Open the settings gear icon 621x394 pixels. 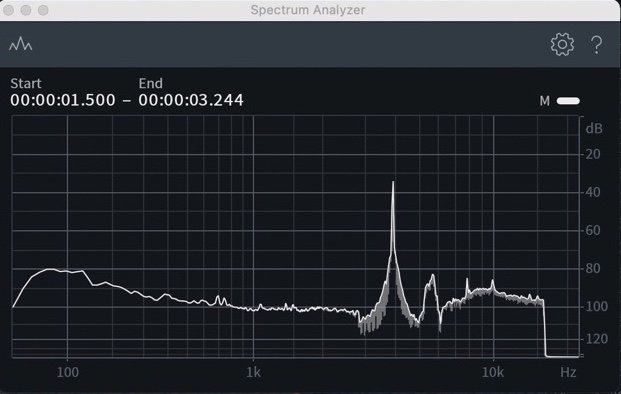pos(562,44)
